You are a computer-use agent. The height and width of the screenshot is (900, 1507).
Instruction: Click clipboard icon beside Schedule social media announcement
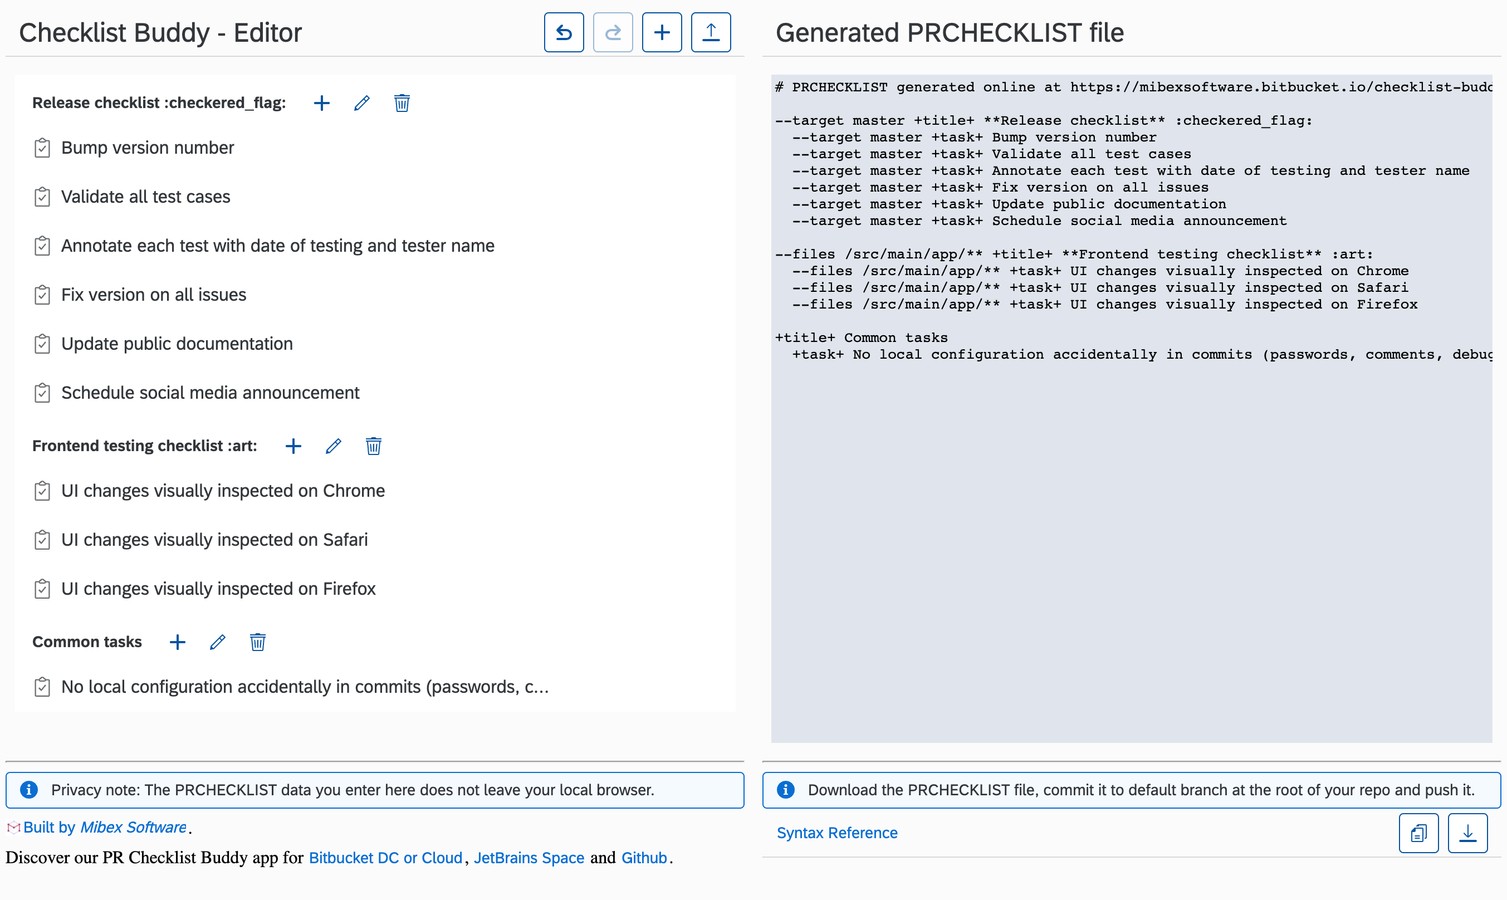(x=42, y=393)
